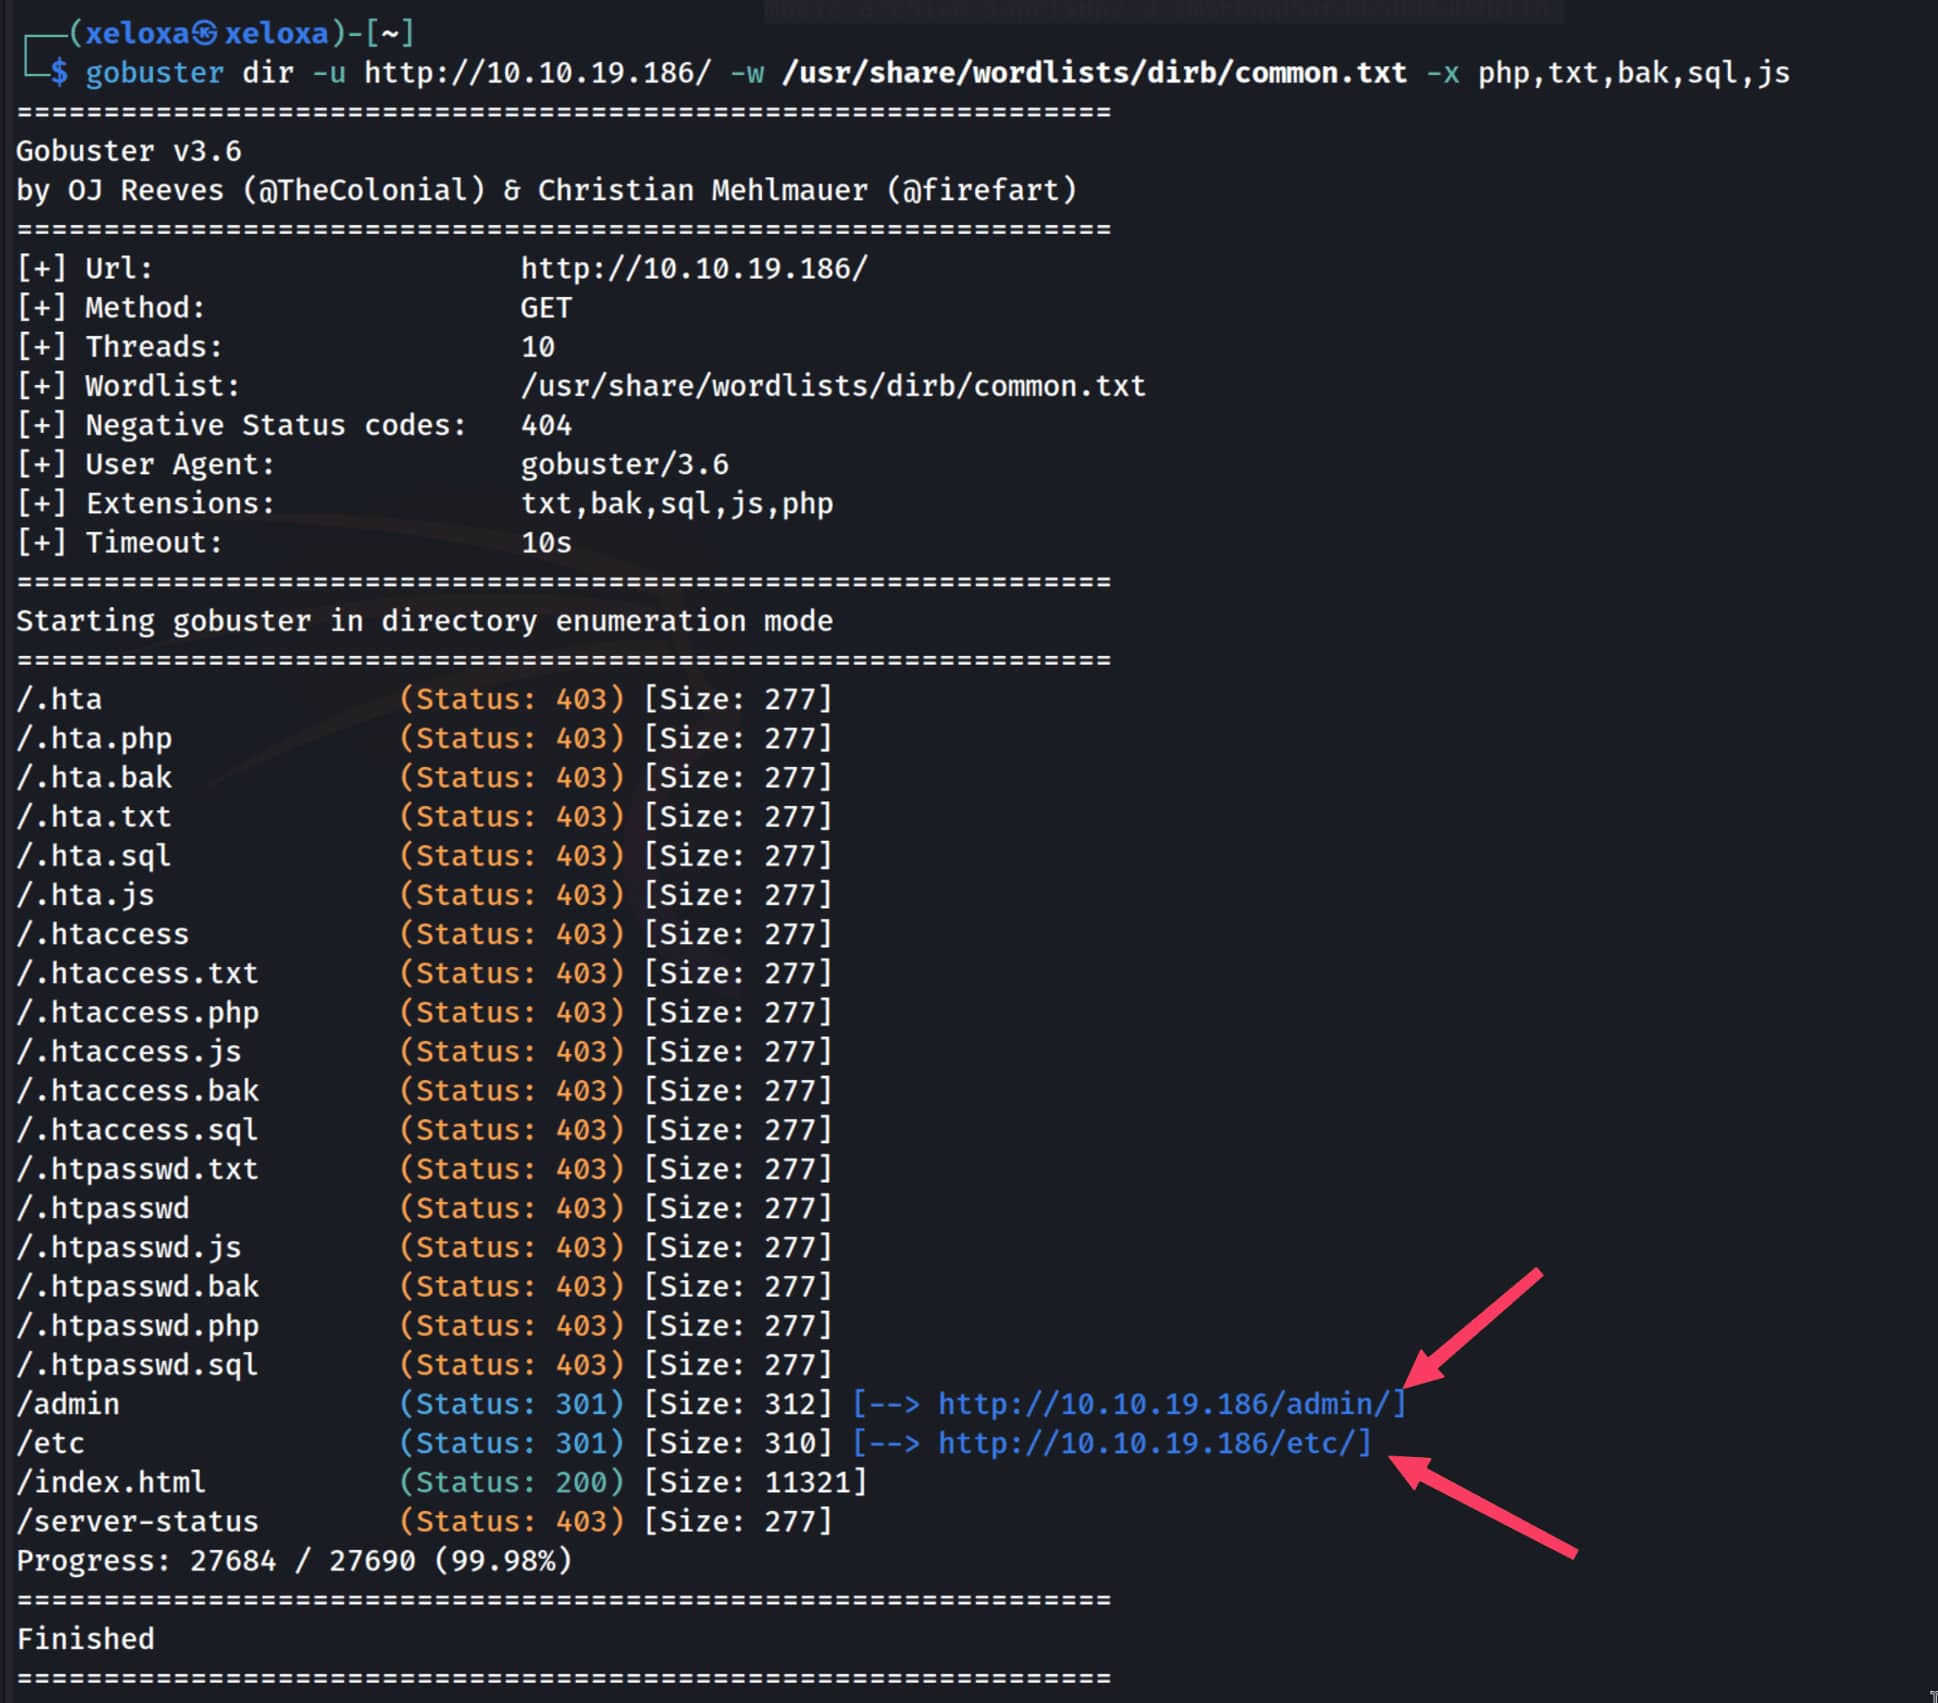Click the dollar sign shell prompt
Viewport: 1938px width, 1703px height.
pyautogui.click(x=60, y=73)
